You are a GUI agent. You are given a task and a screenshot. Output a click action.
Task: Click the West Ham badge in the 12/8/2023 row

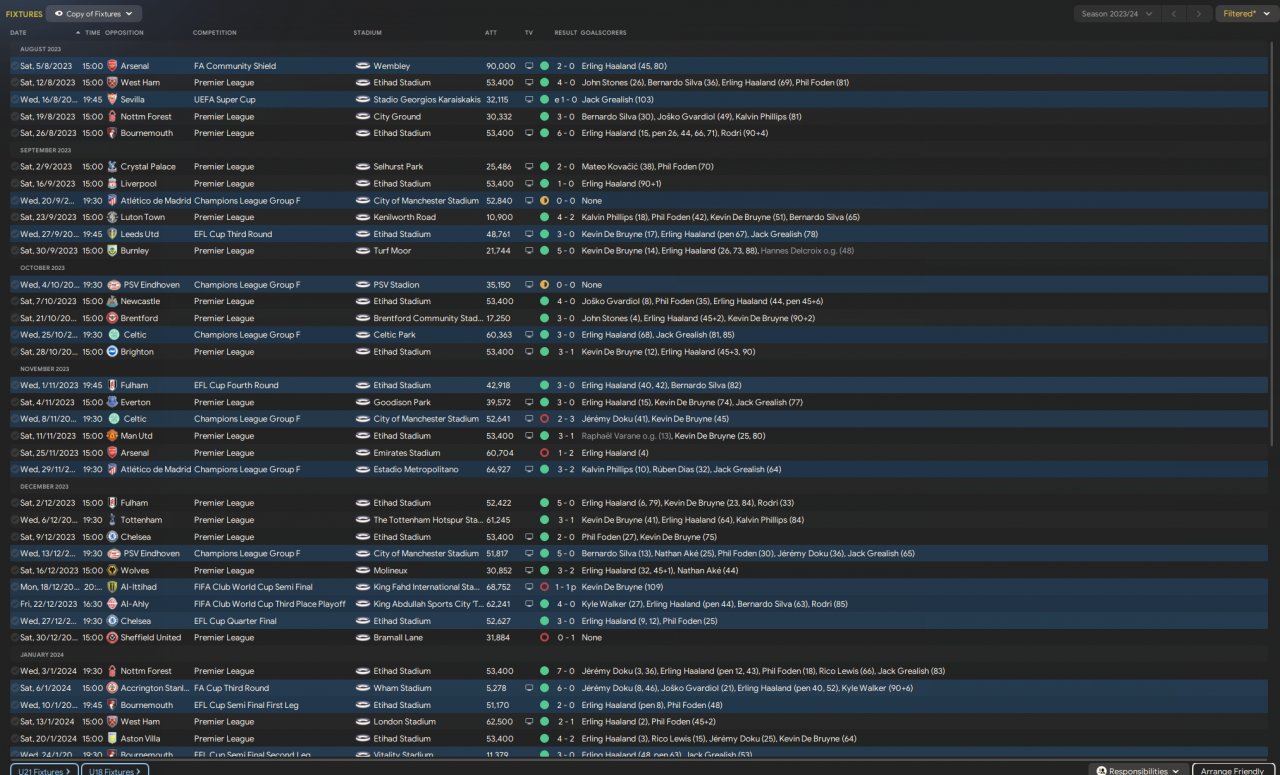pos(113,83)
